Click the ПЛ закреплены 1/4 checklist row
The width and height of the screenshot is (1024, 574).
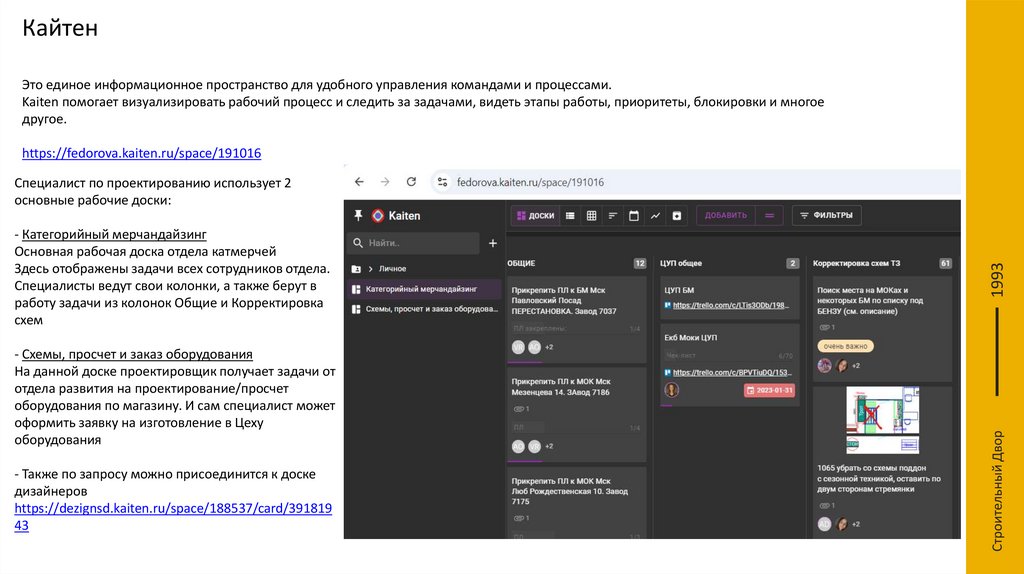[576, 329]
